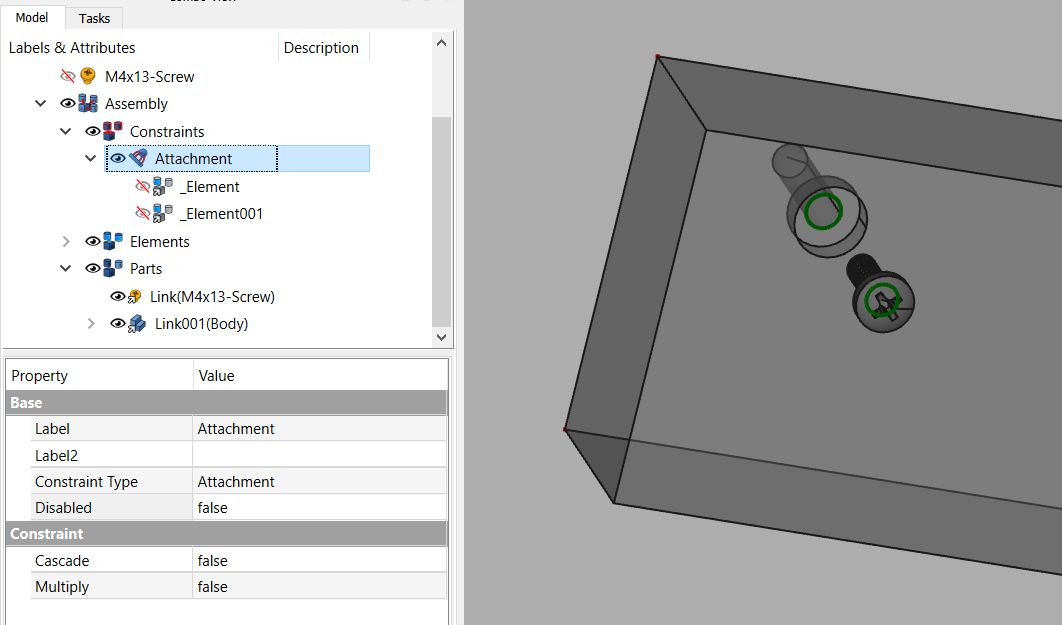Toggle the Attachment eye icon

(118, 157)
